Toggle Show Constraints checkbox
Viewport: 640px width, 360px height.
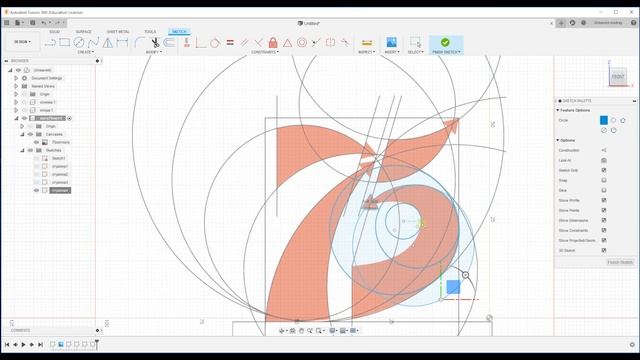tap(604, 230)
